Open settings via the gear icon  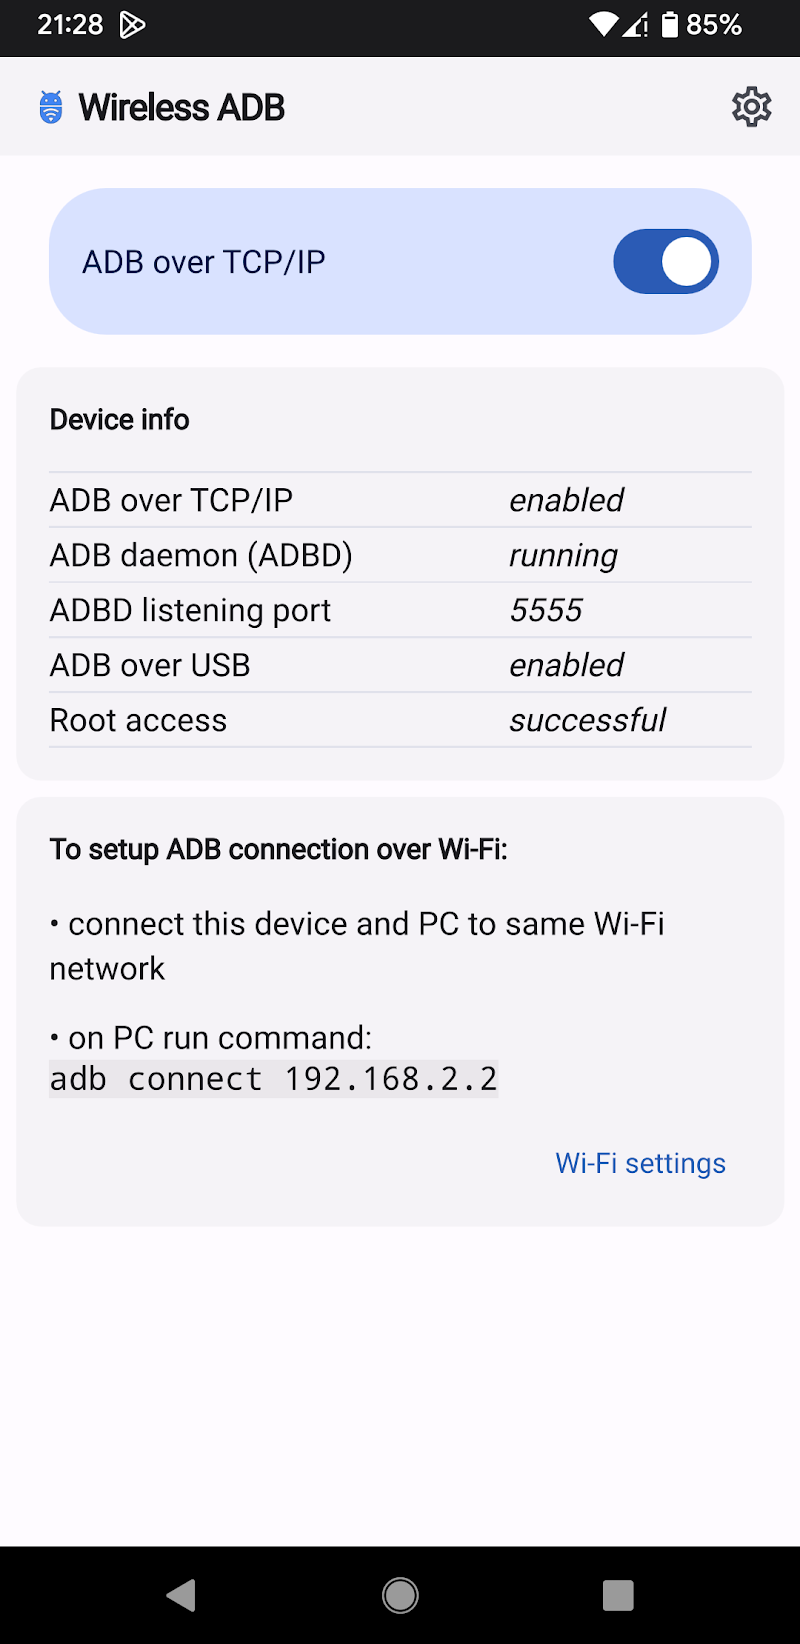(x=751, y=107)
